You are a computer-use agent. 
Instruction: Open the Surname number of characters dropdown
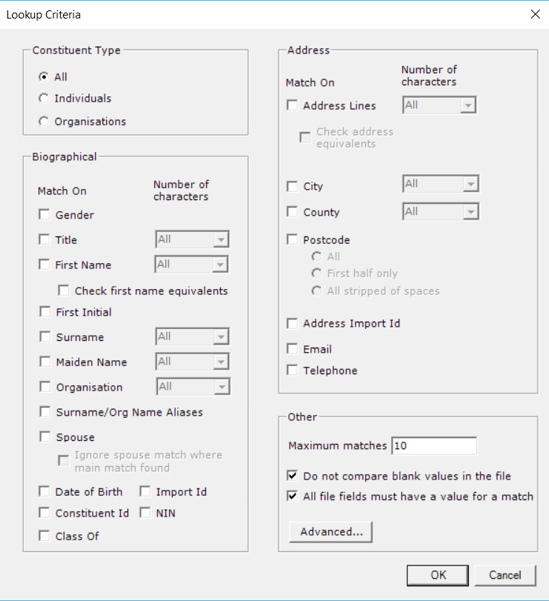tap(192, 337)
